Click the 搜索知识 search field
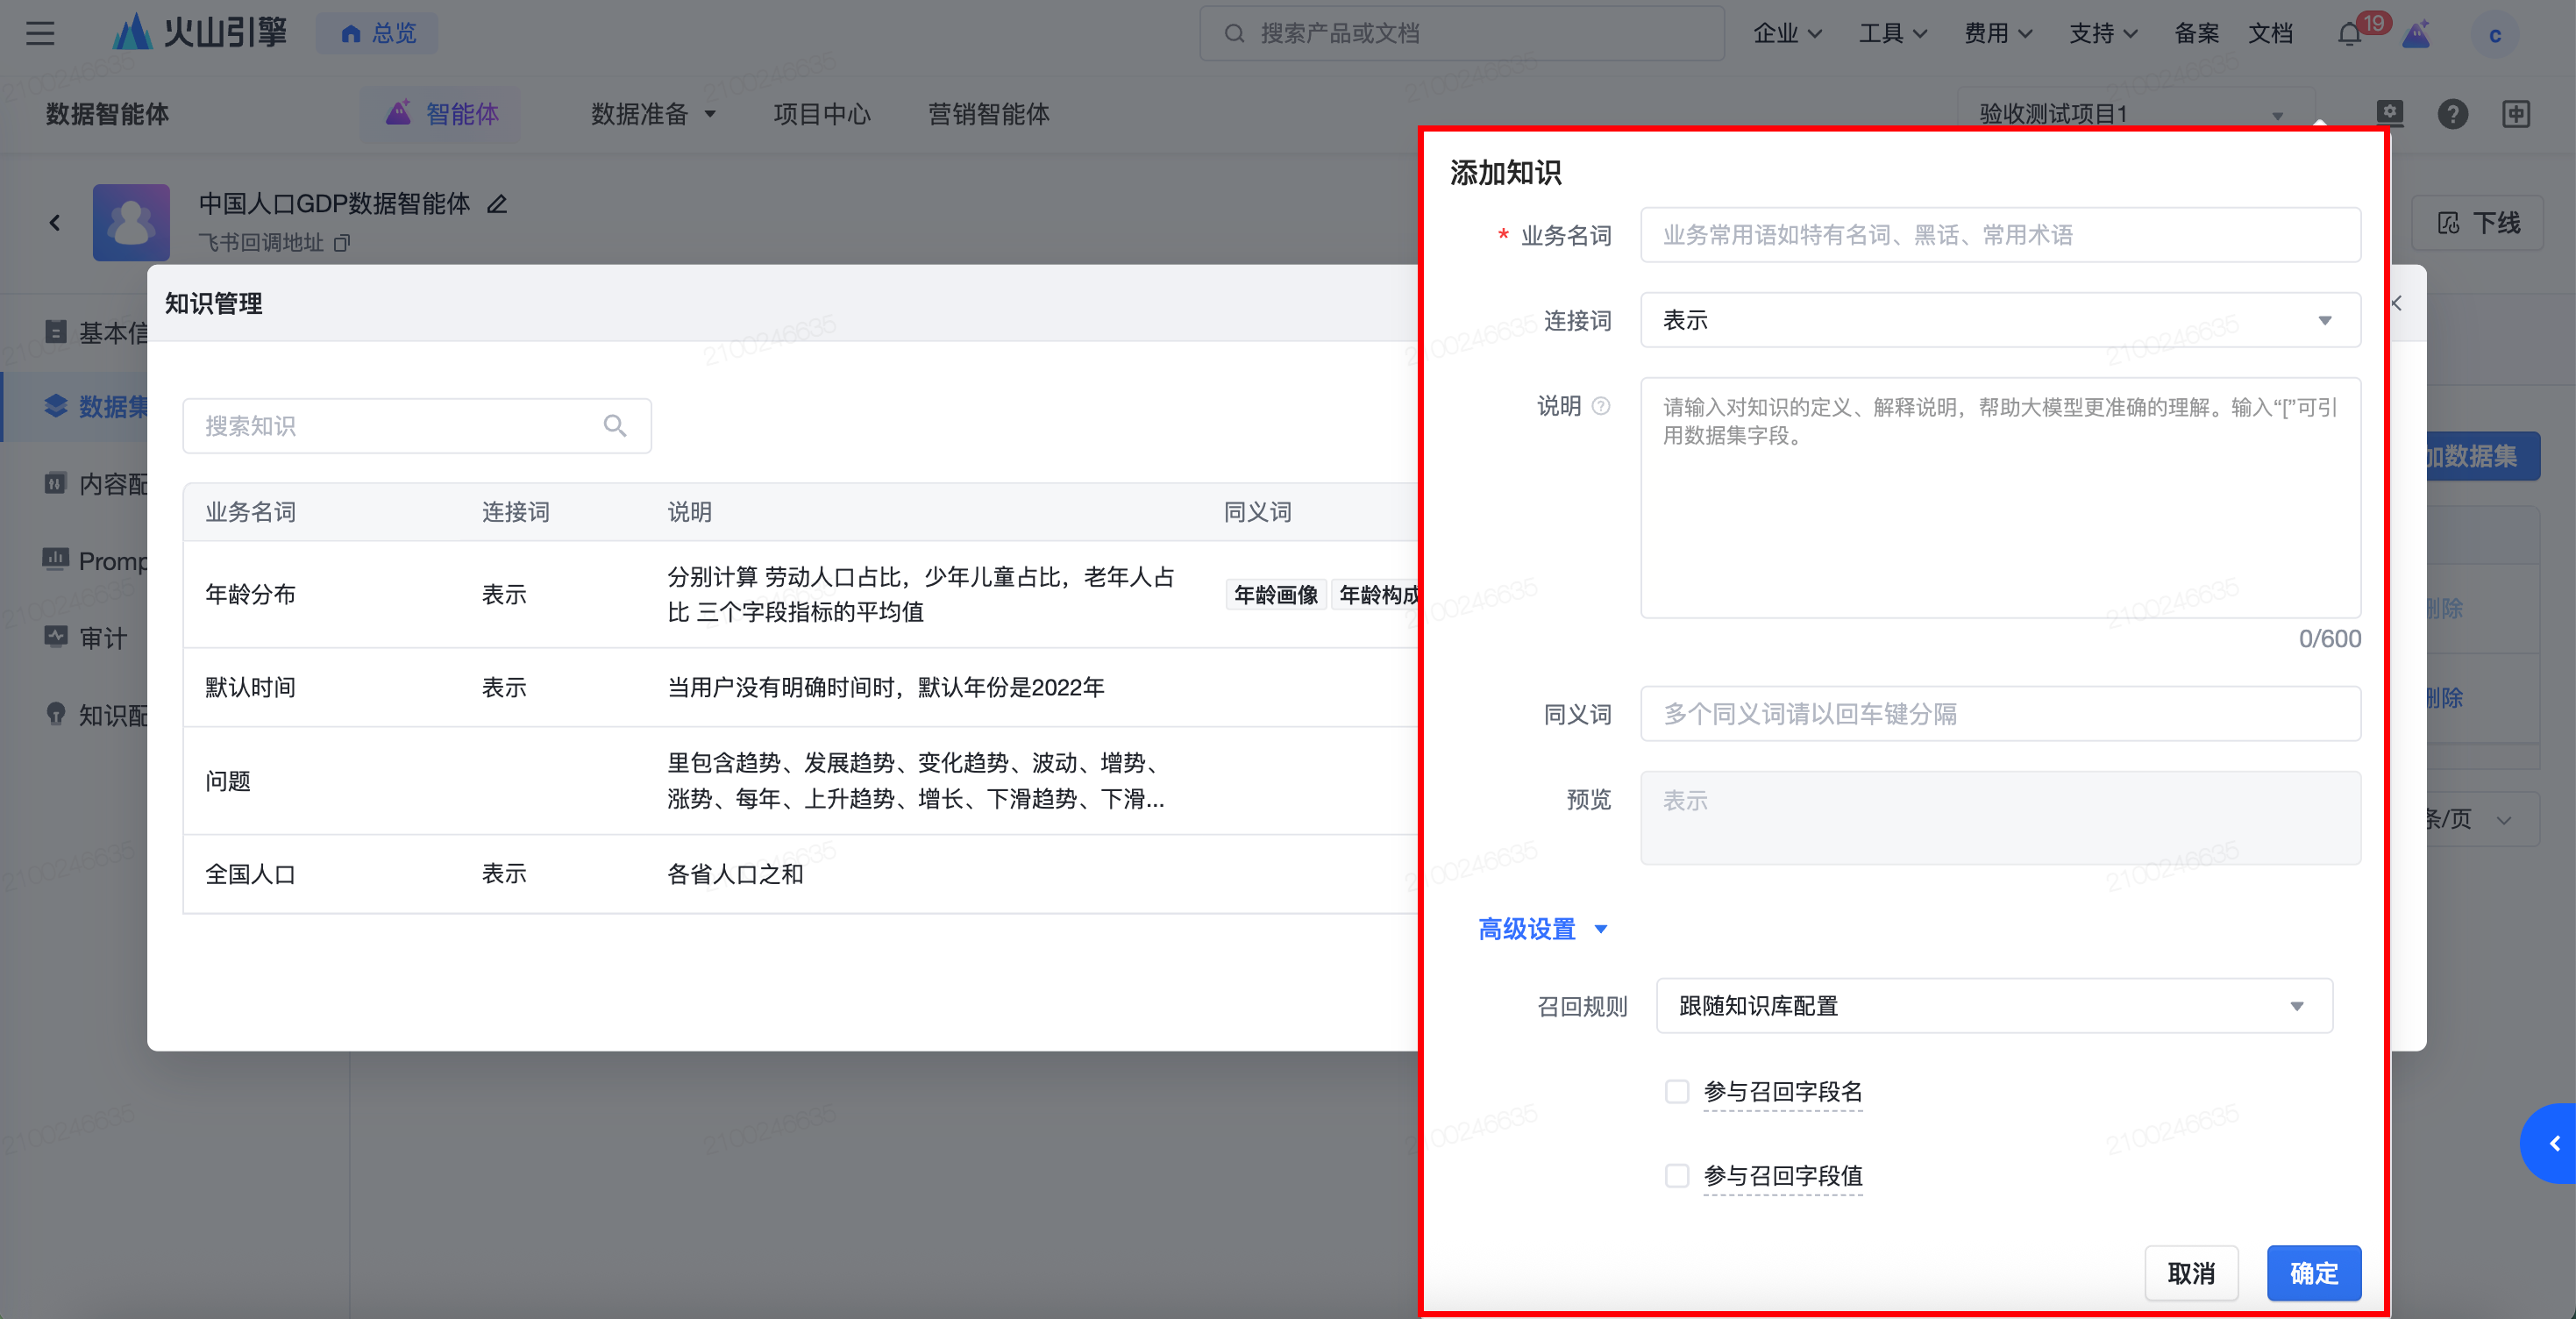This screenshot has height=1319, width=2576. (417, 426)
